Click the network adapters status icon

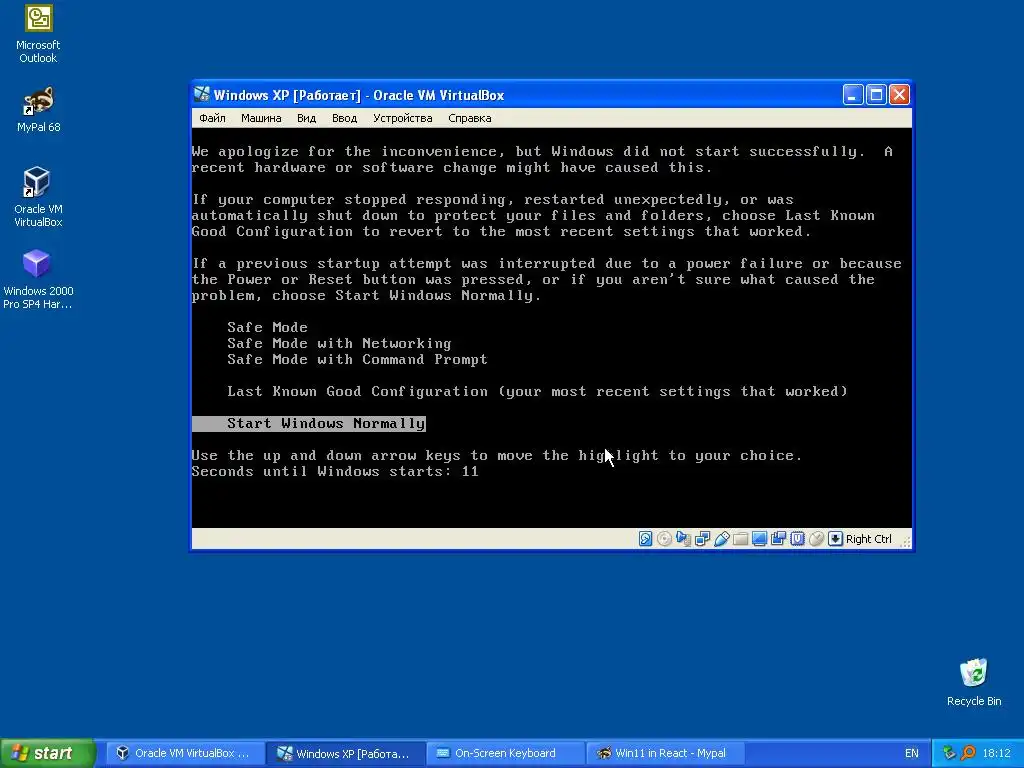[703, 539]
